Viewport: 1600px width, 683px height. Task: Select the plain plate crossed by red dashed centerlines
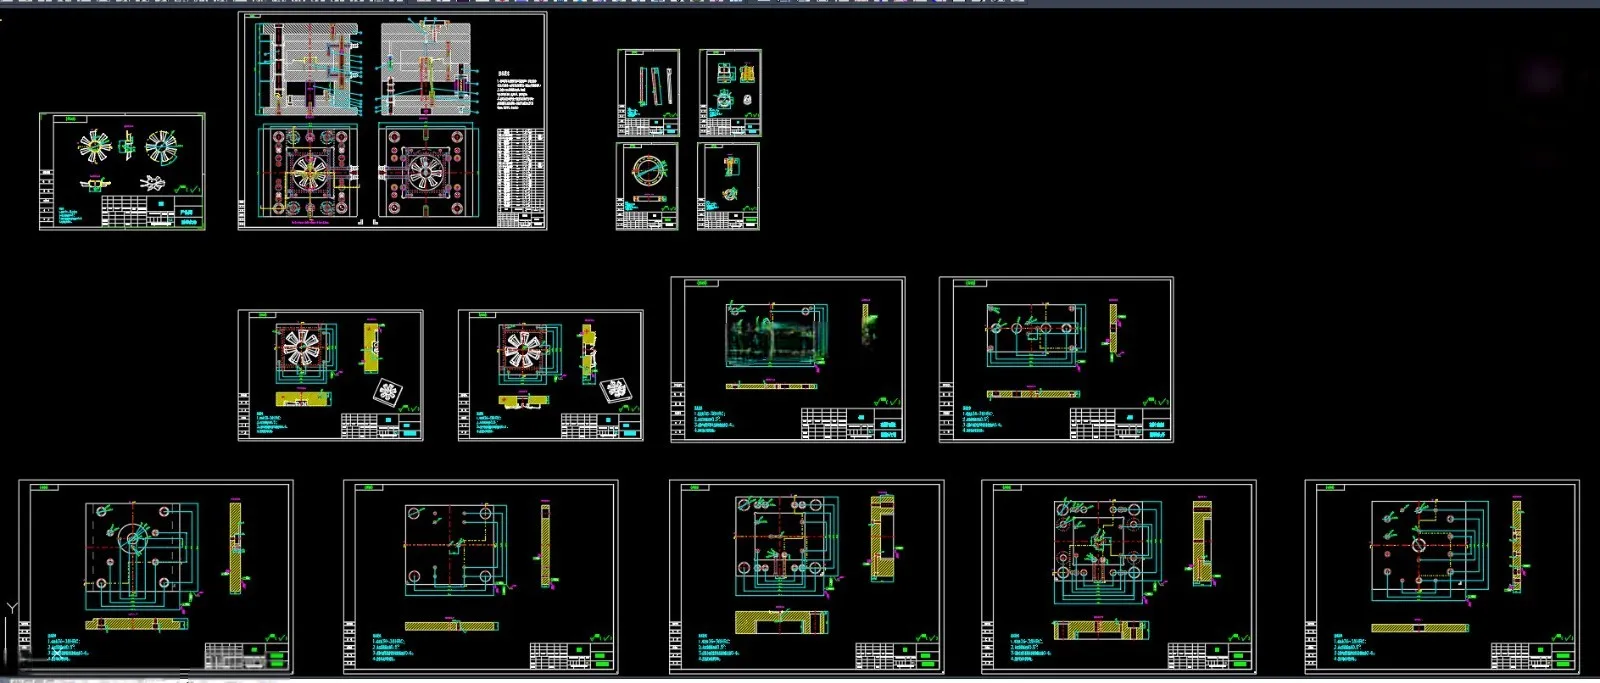481,576
